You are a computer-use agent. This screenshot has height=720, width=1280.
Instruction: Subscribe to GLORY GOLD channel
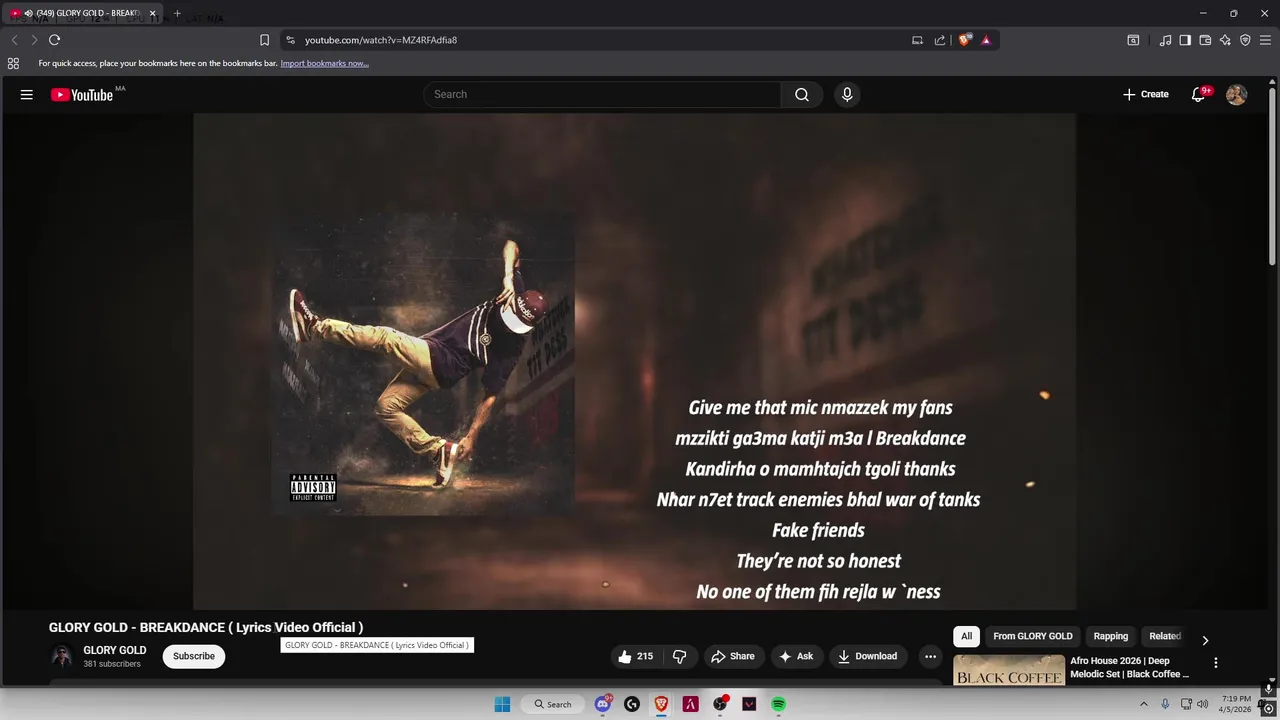pos(194,656)
